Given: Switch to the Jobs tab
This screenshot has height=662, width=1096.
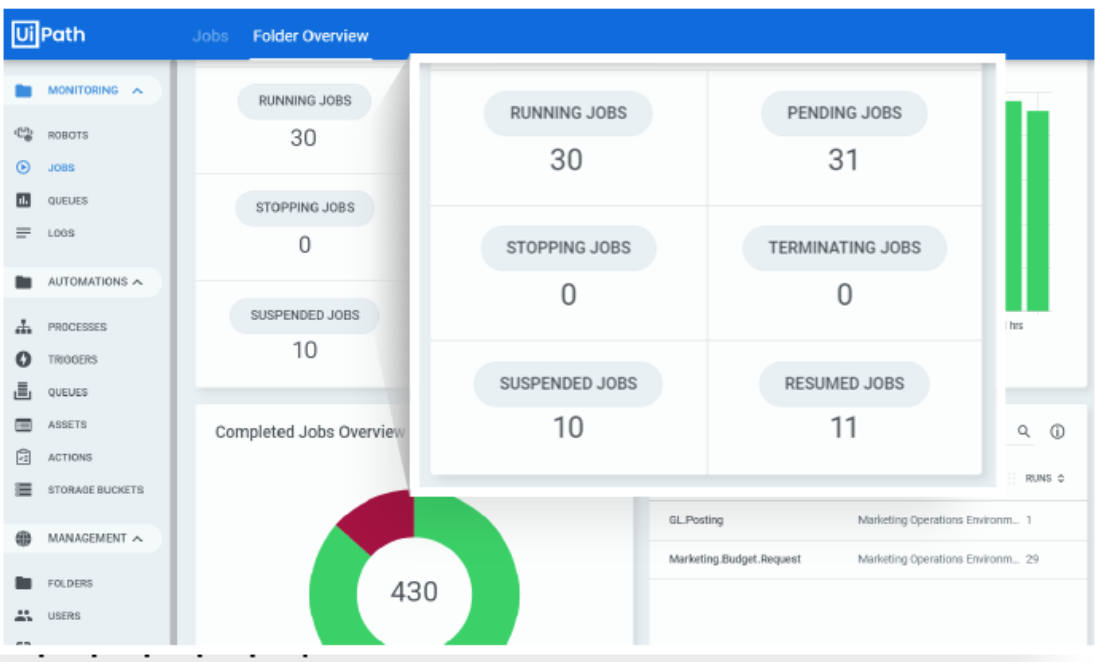Looking at the screenshot, I should click(210, 36).
